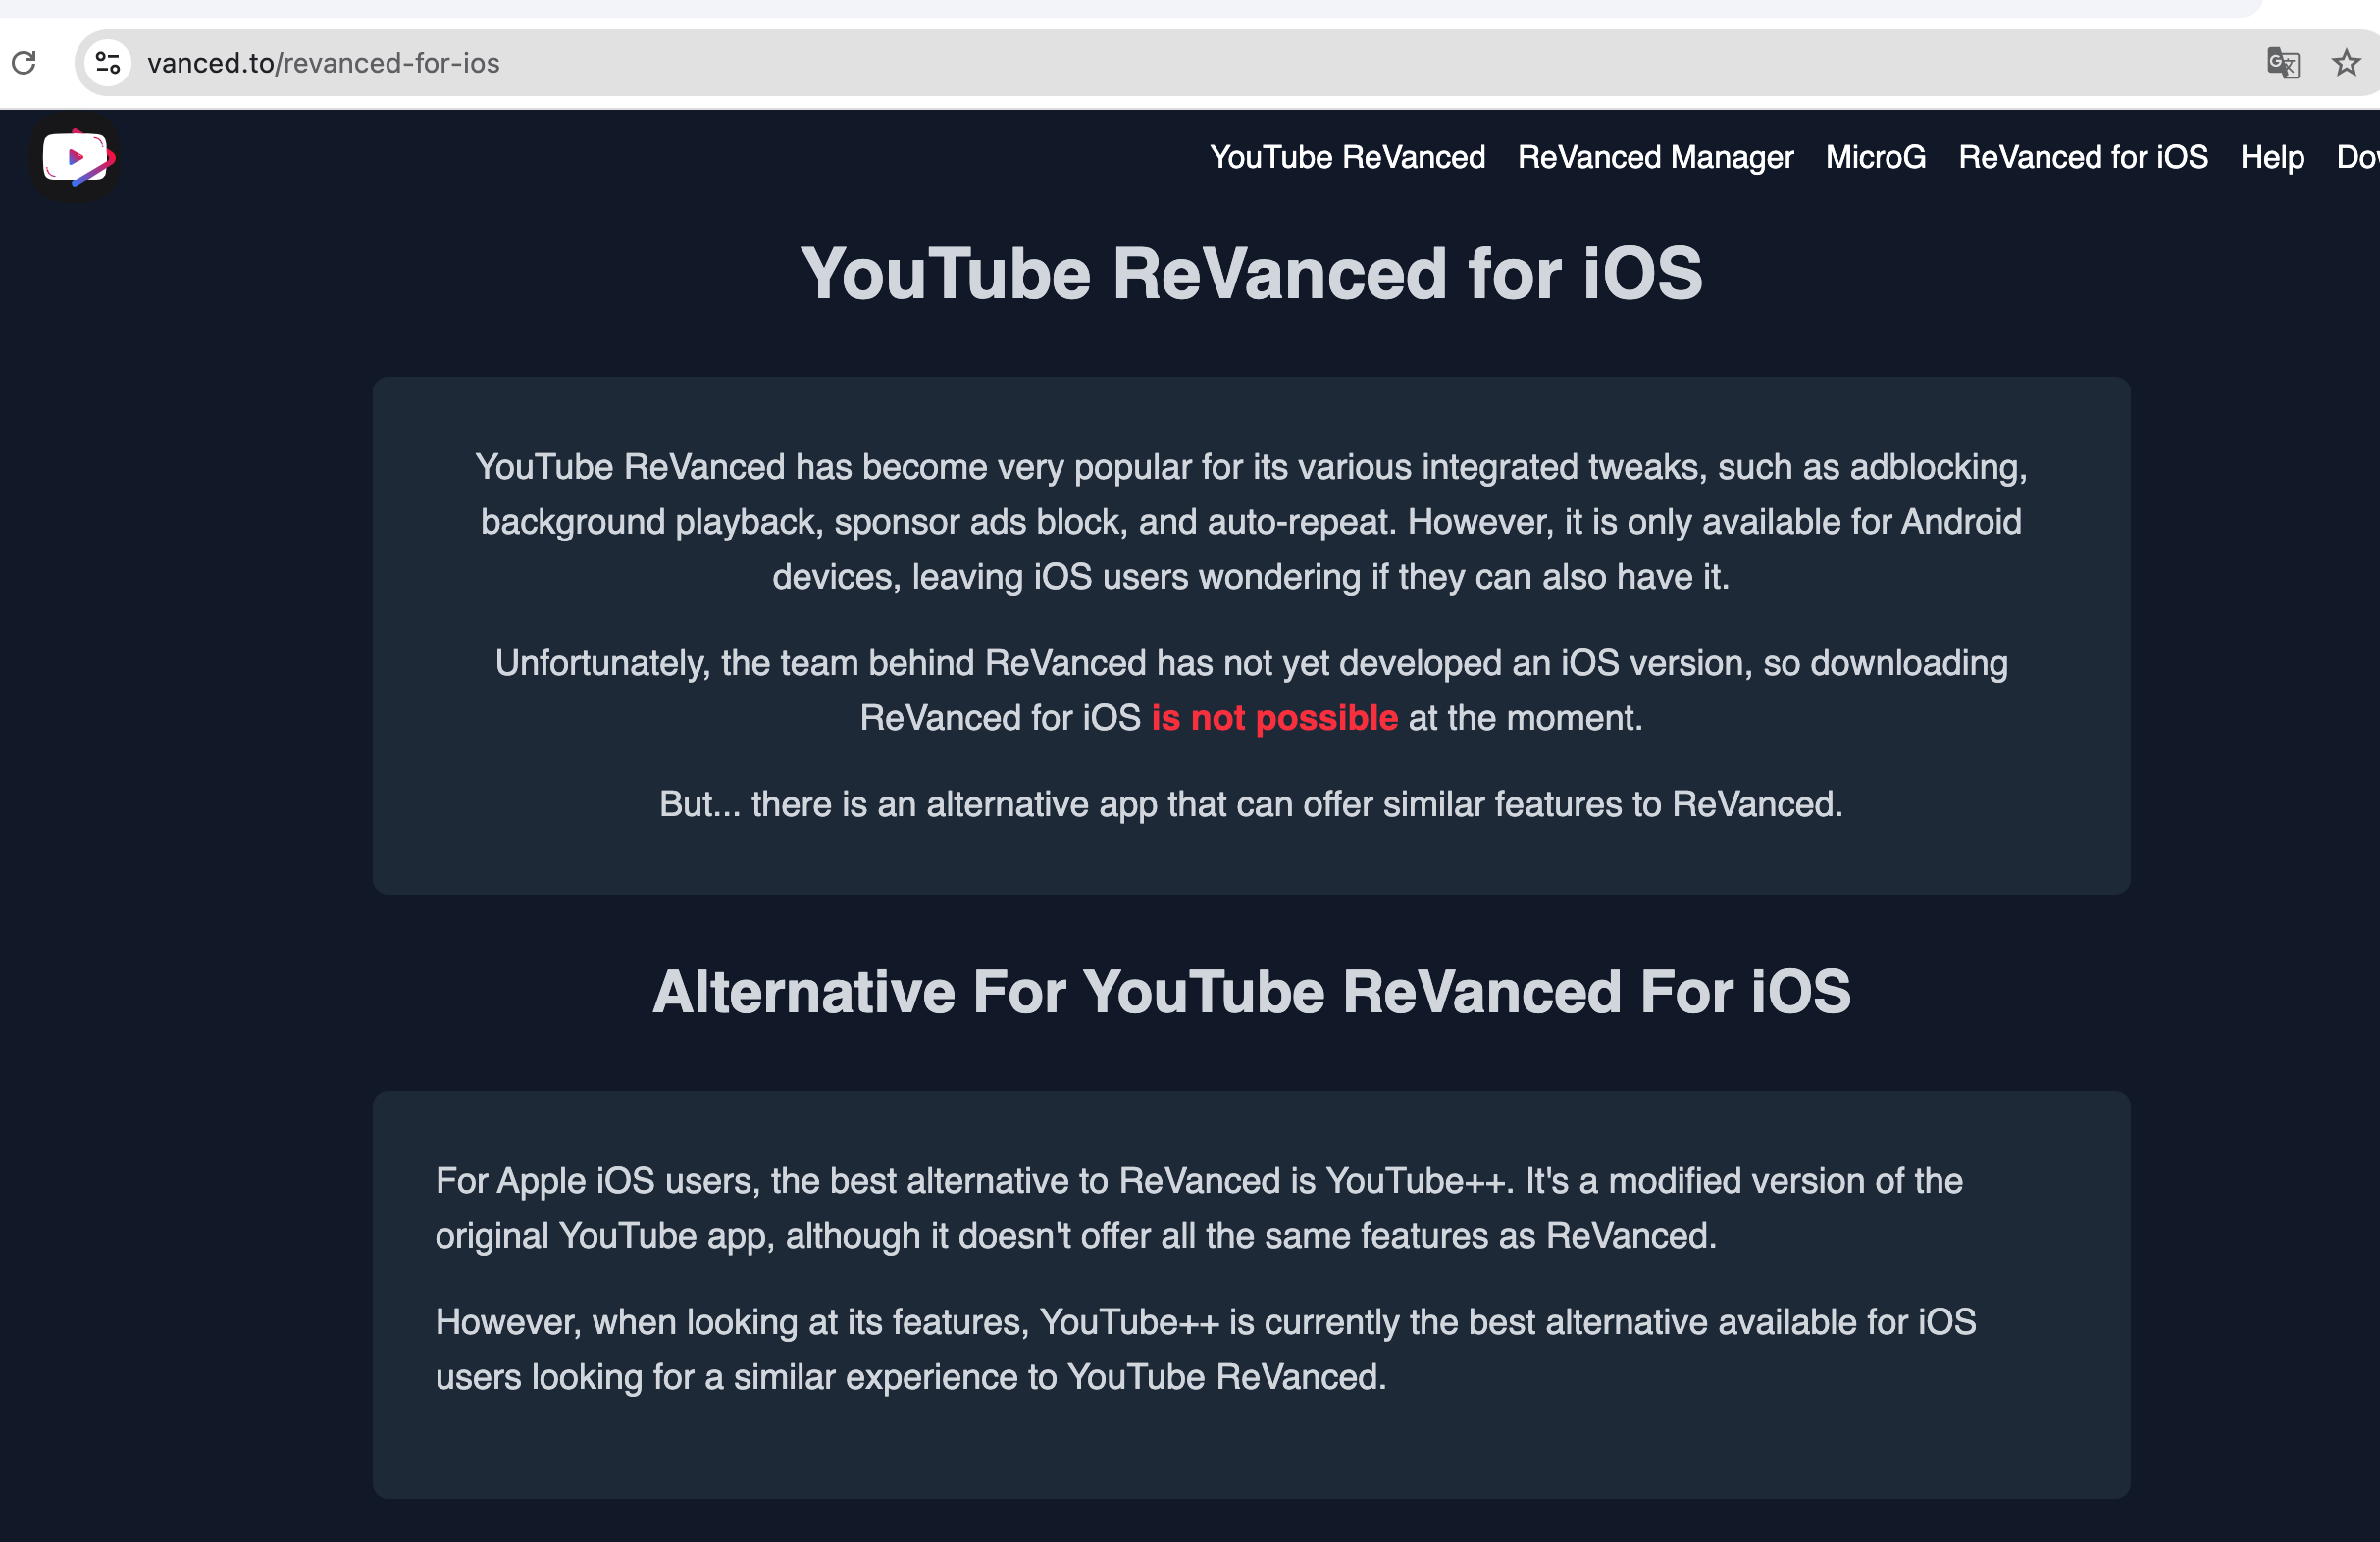Open YouTube ReVanced nav item
The image size is (2380, 1542).
(1347, 157)
